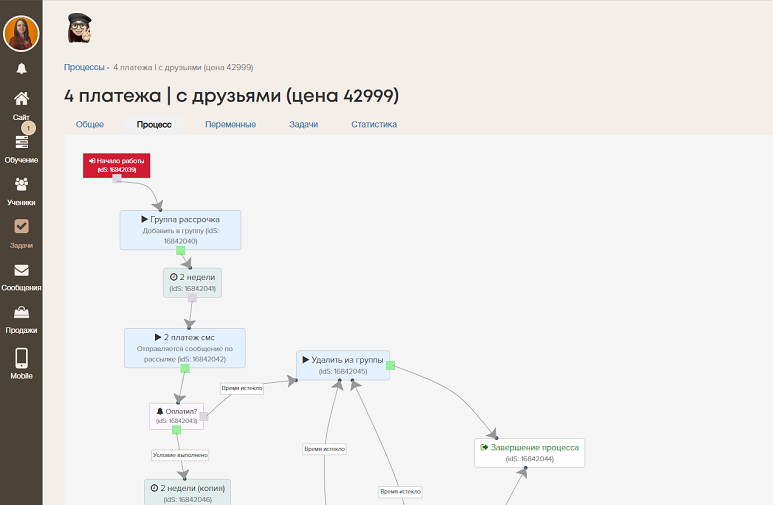Select the Удалить из группы block
This screenshot has width=773, height=505.
coord(343,364)
